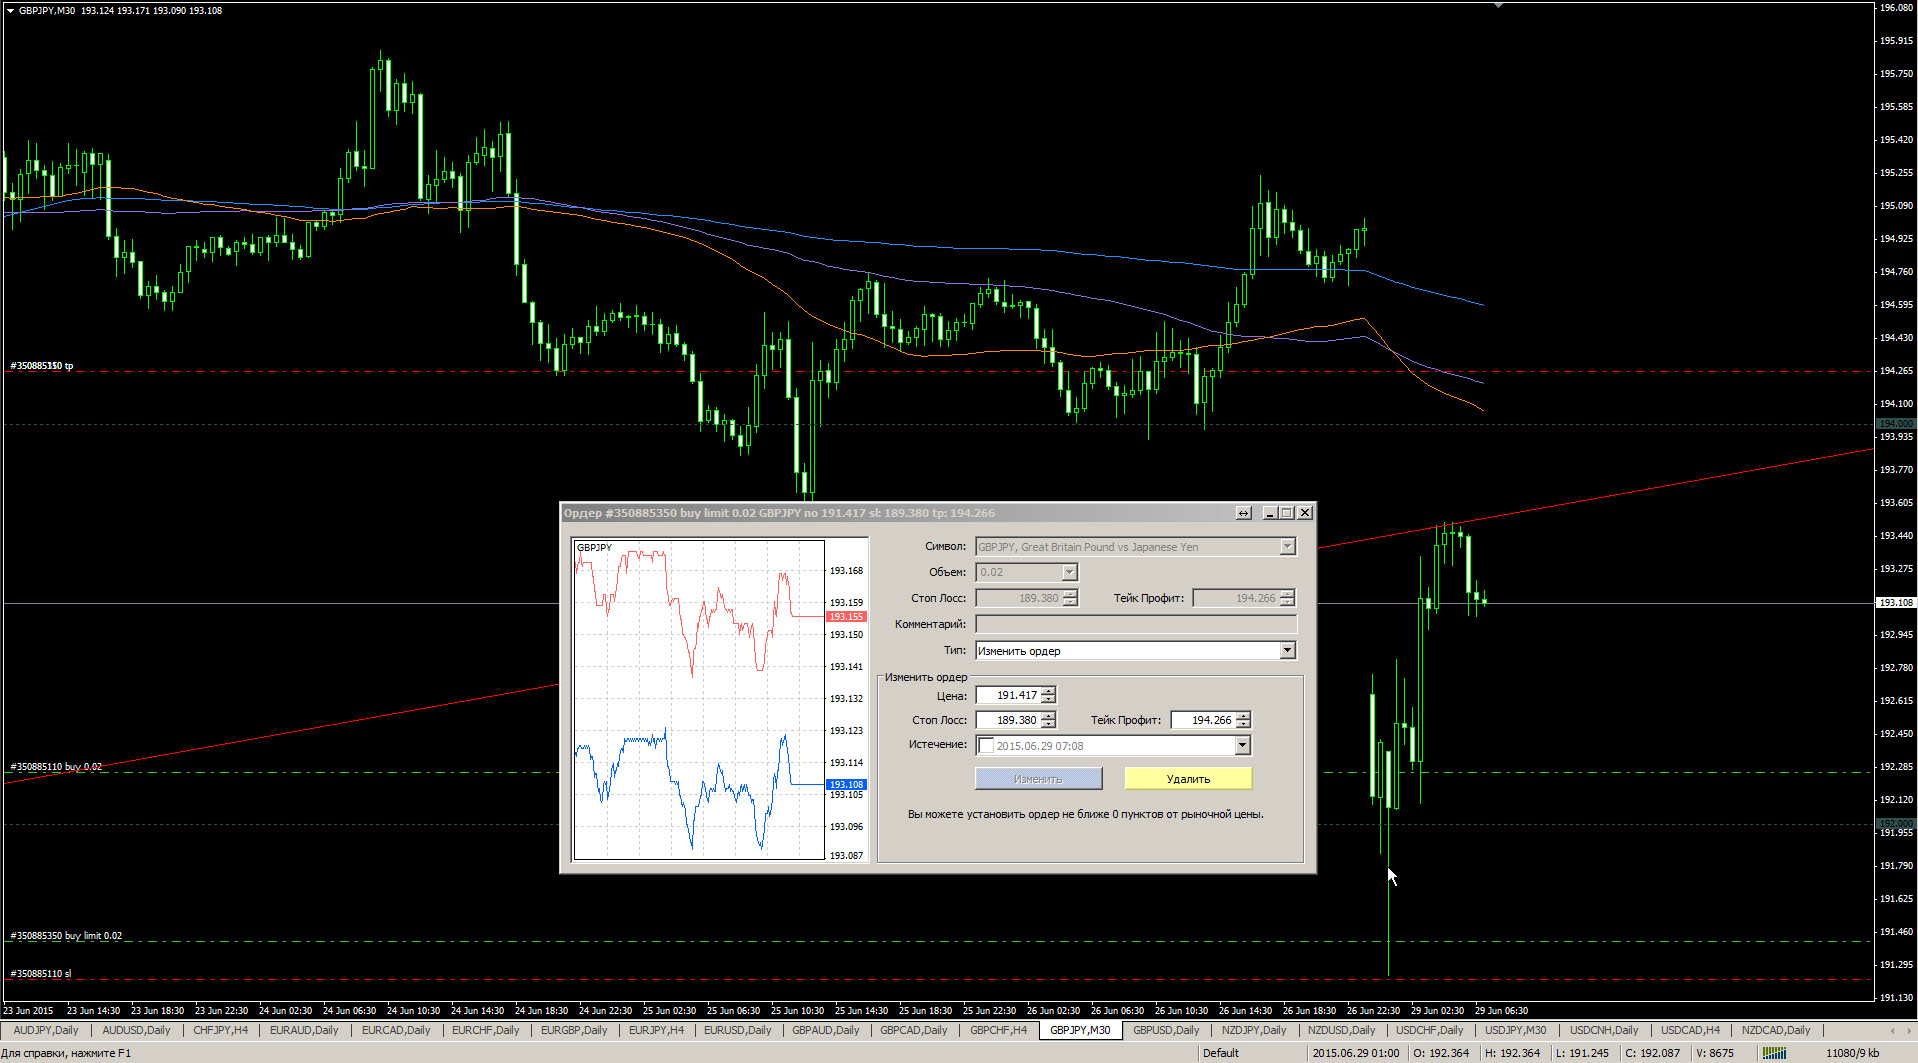This screenshot has width=1918, height=1063.
Task: Click the V: 8675 volume status entry
Action: click(1714, 1053)
